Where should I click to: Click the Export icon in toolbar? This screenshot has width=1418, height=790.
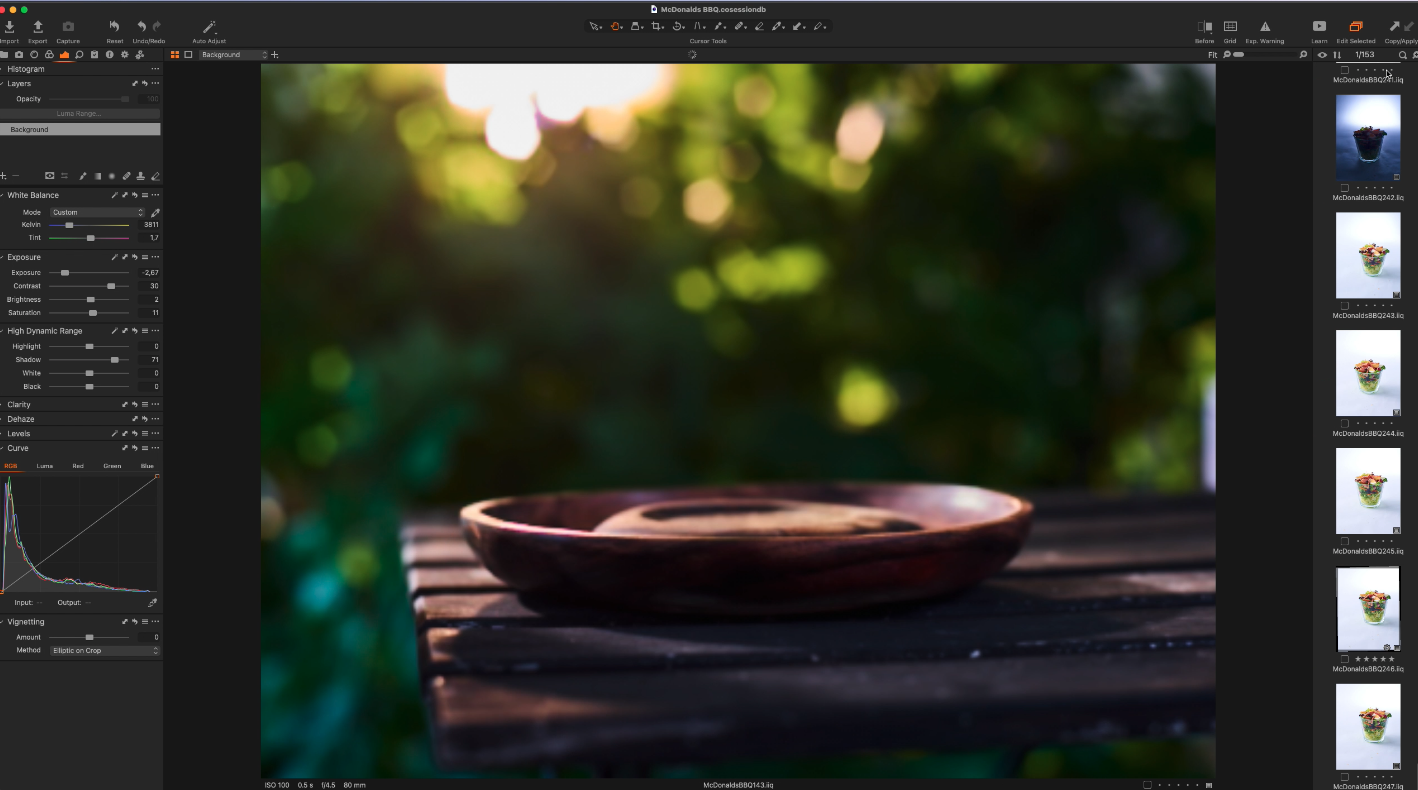pos(38,26)
